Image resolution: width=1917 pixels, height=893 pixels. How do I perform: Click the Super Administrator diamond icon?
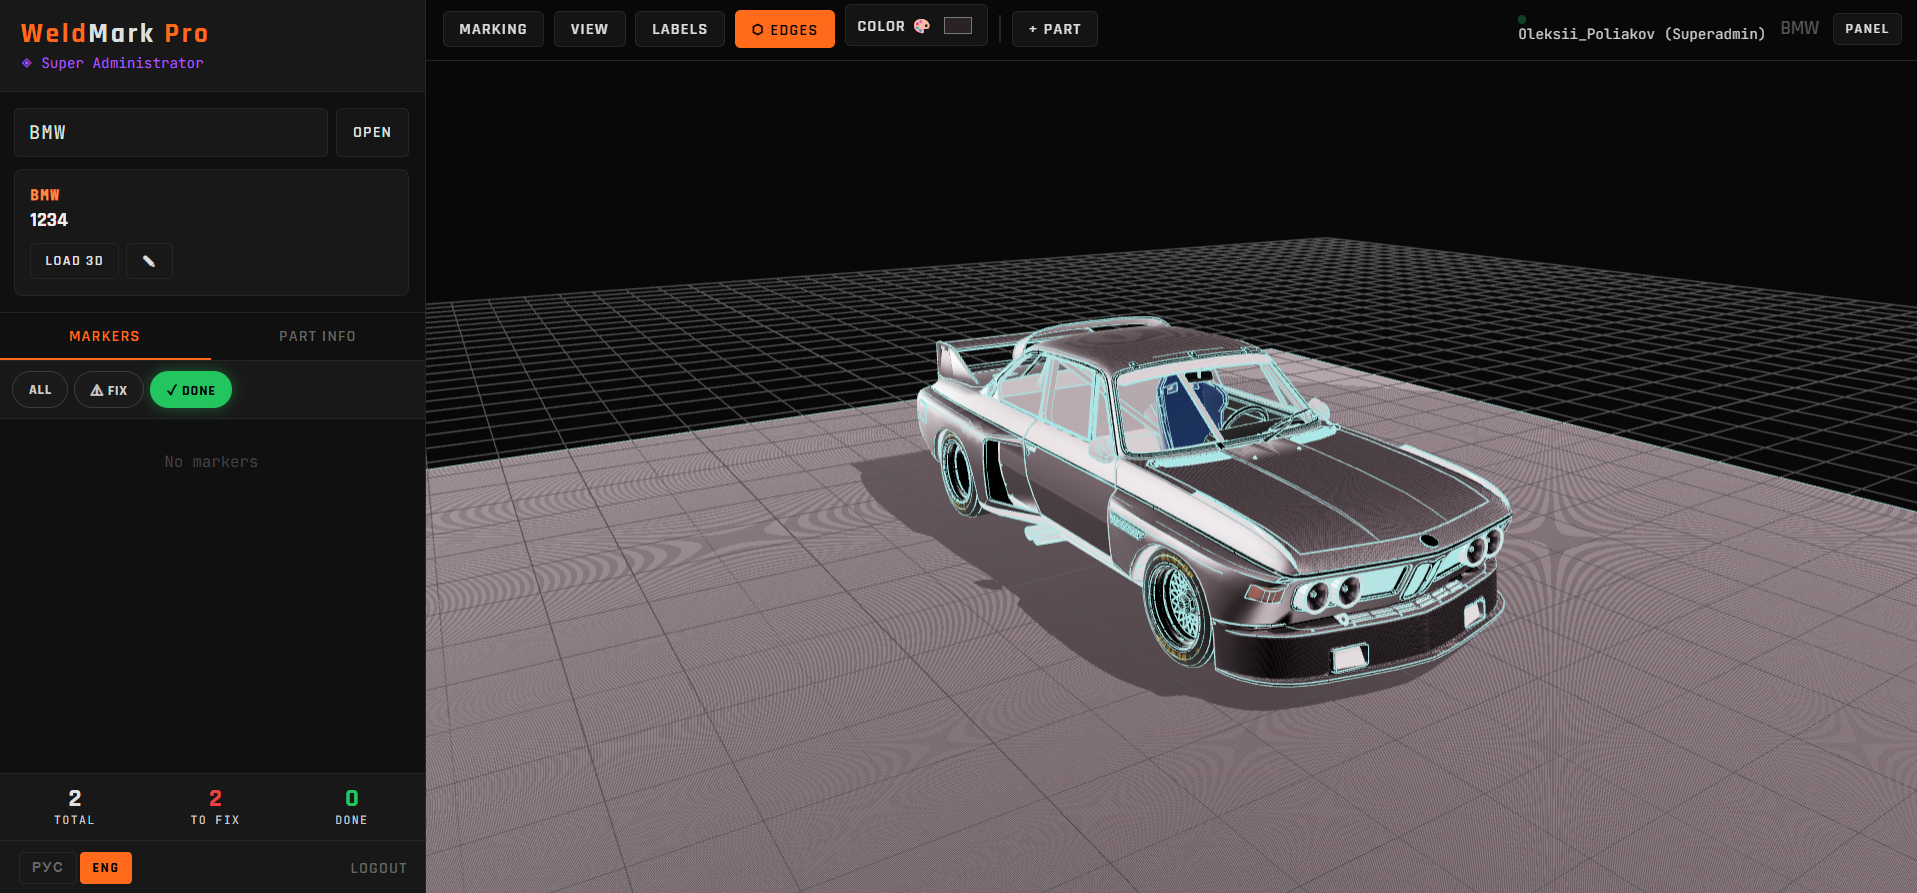[27, 63]
